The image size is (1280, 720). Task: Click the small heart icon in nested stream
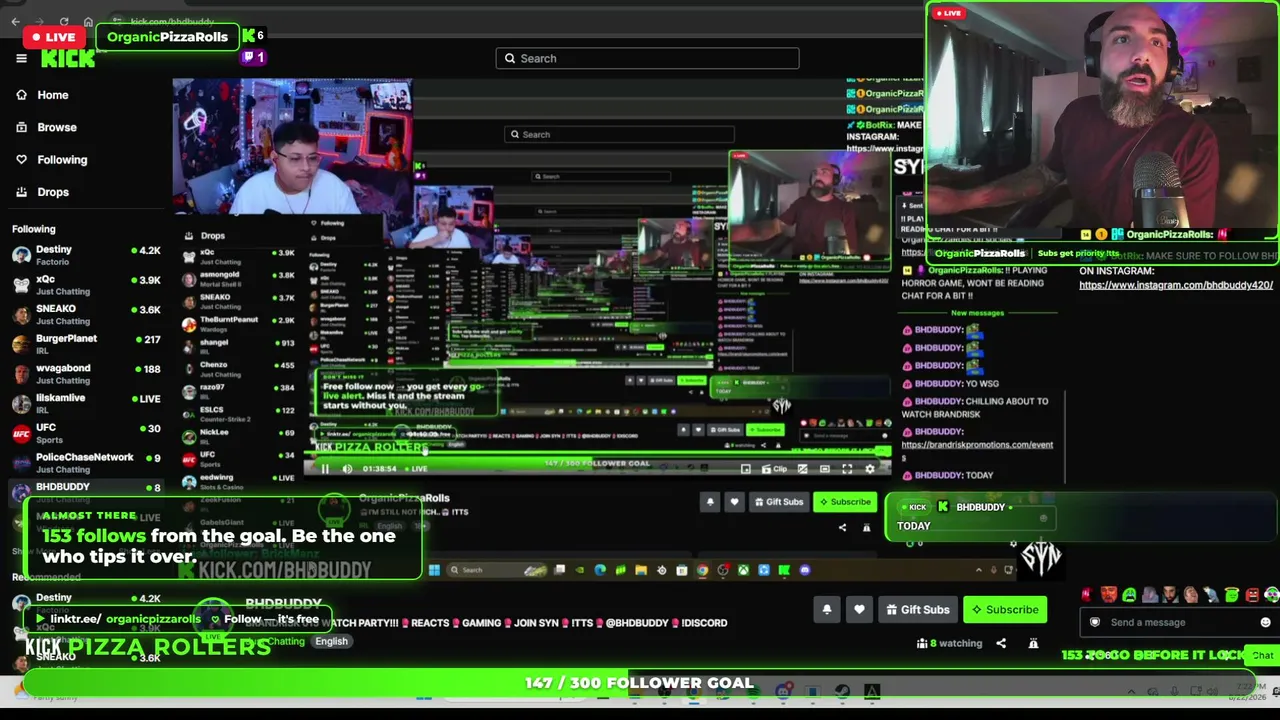(734, 502)
